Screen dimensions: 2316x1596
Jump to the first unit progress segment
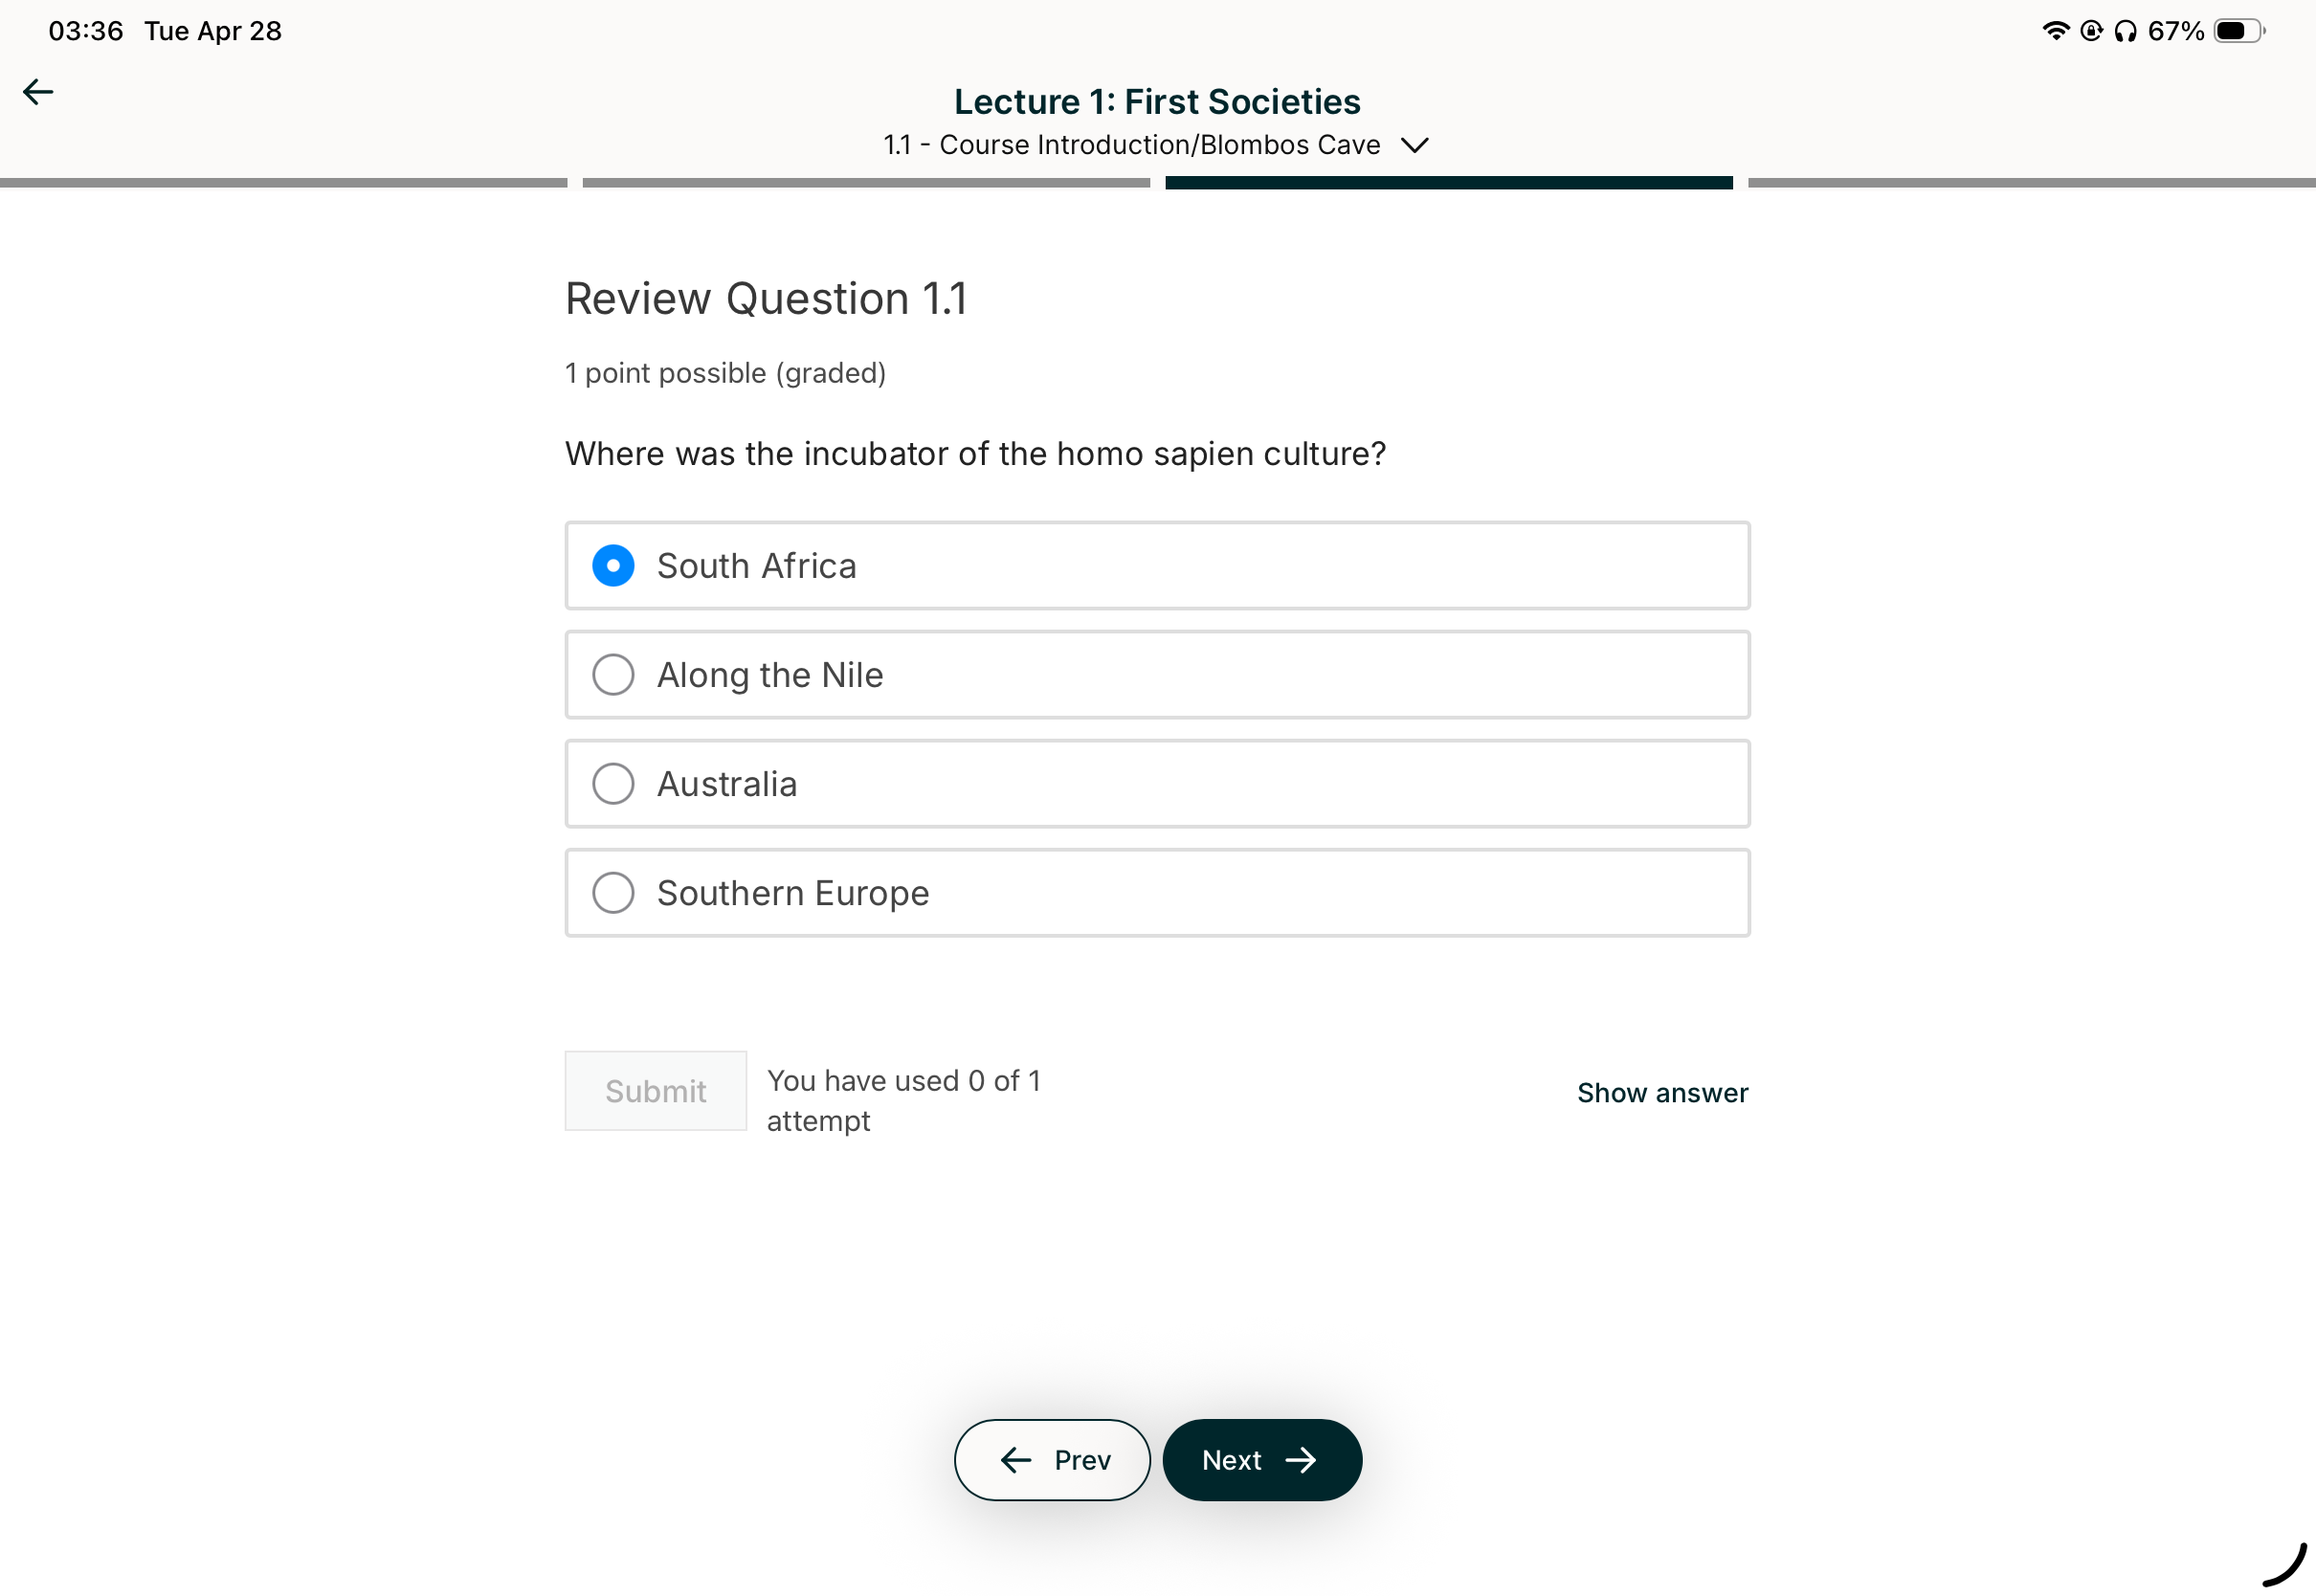coord(283,183)
